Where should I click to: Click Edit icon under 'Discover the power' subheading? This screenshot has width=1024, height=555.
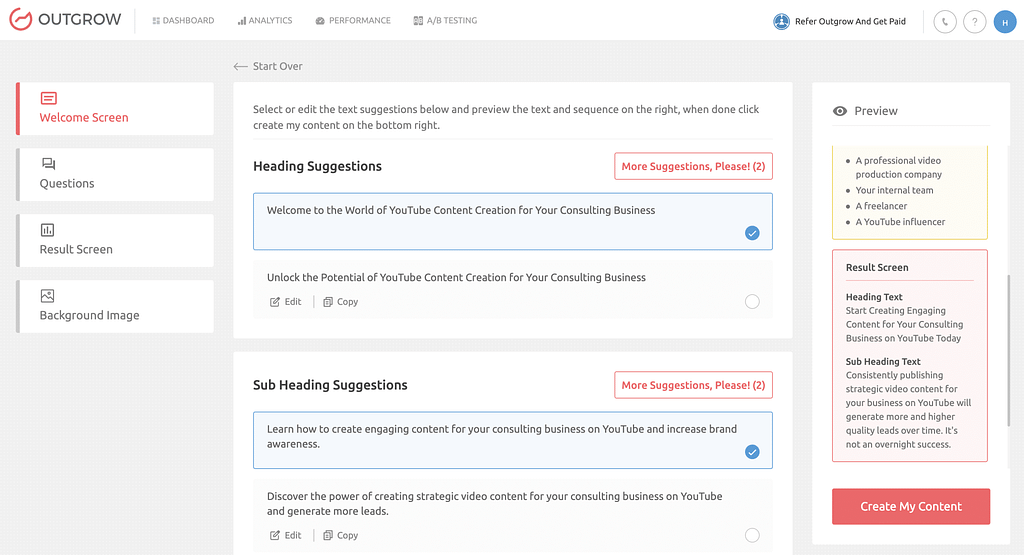[x=275, y=536]
